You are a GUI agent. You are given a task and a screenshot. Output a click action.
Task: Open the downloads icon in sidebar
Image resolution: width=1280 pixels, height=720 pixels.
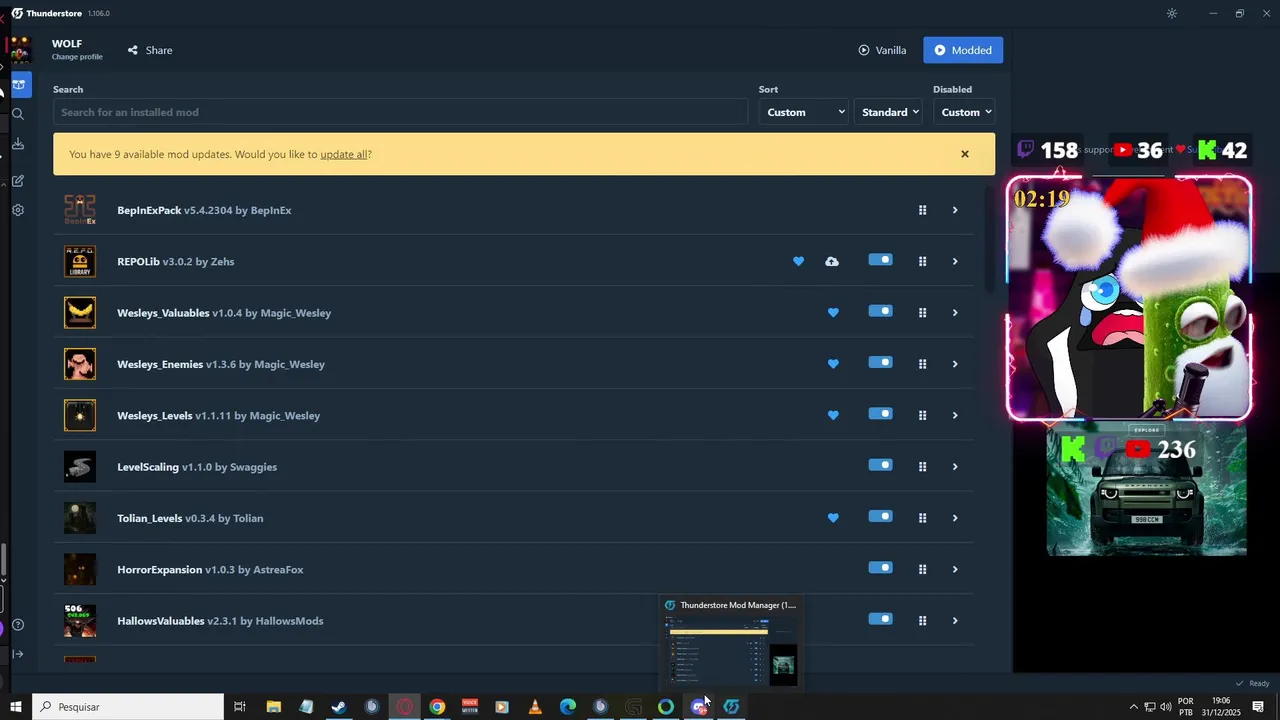18,144
